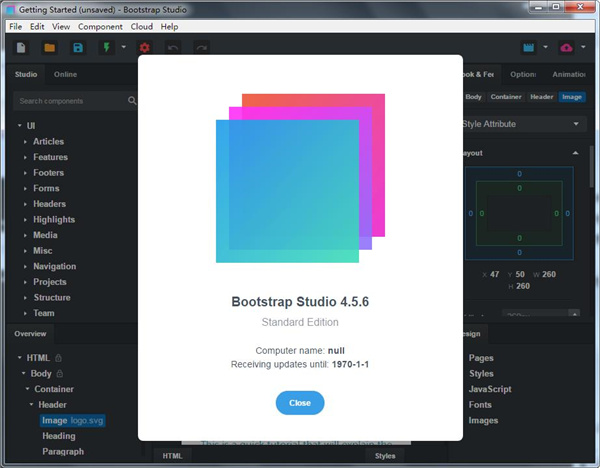Collapse the Layout section arrow

575,153
